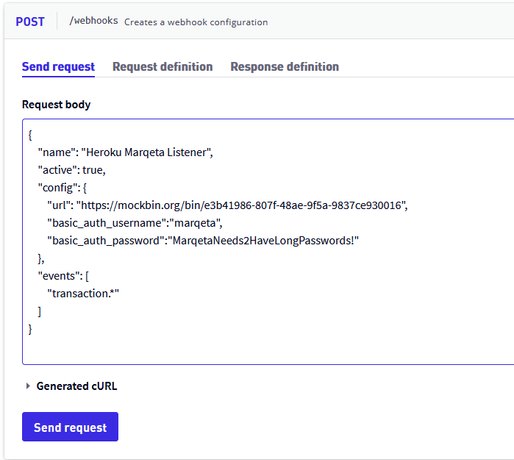Click the /webhooks endpoint path
Image resolution: width=514 pixels, height=460 pixels.
point(94,21)
